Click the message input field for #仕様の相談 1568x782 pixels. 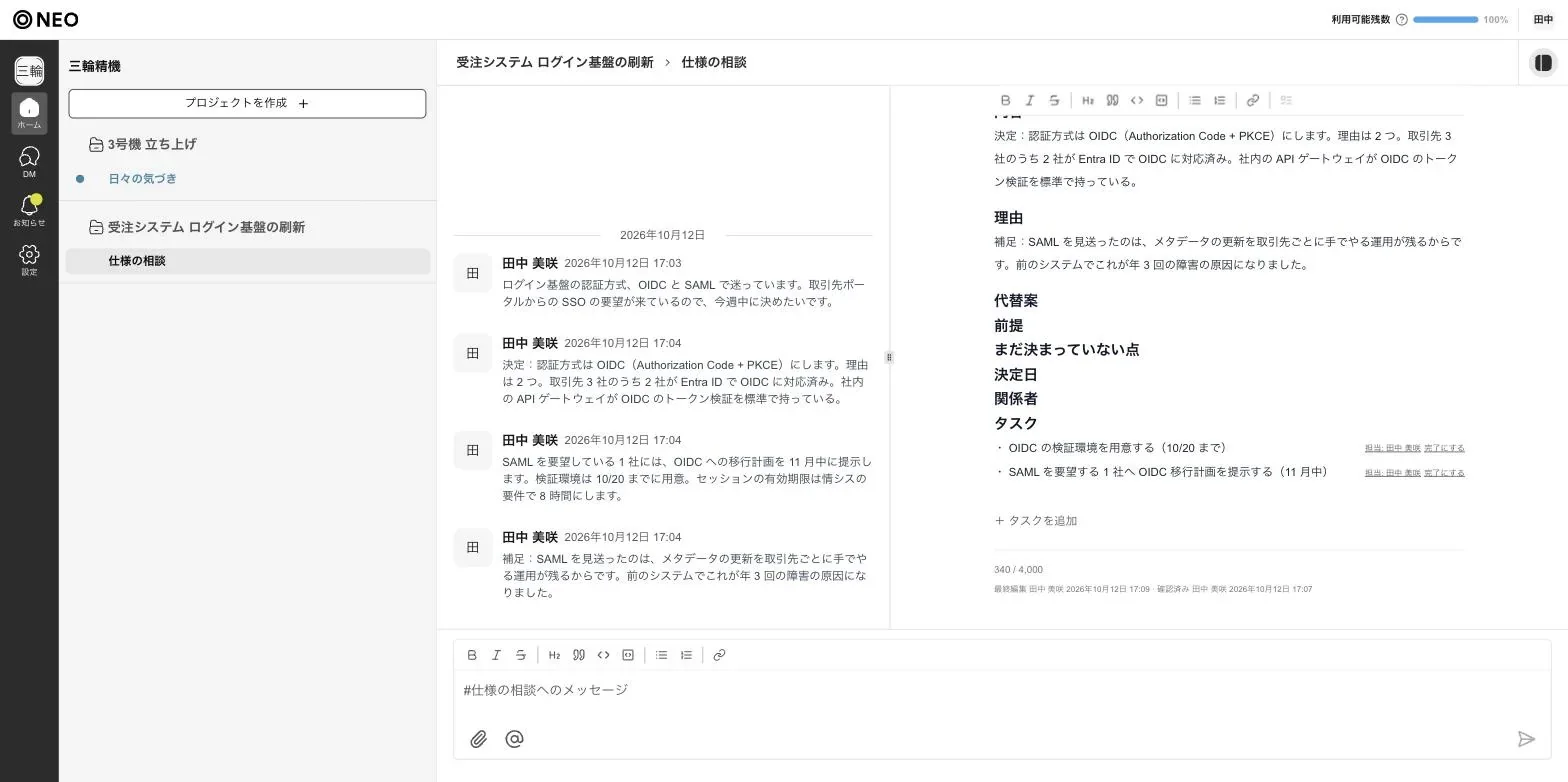point(1002,690)
